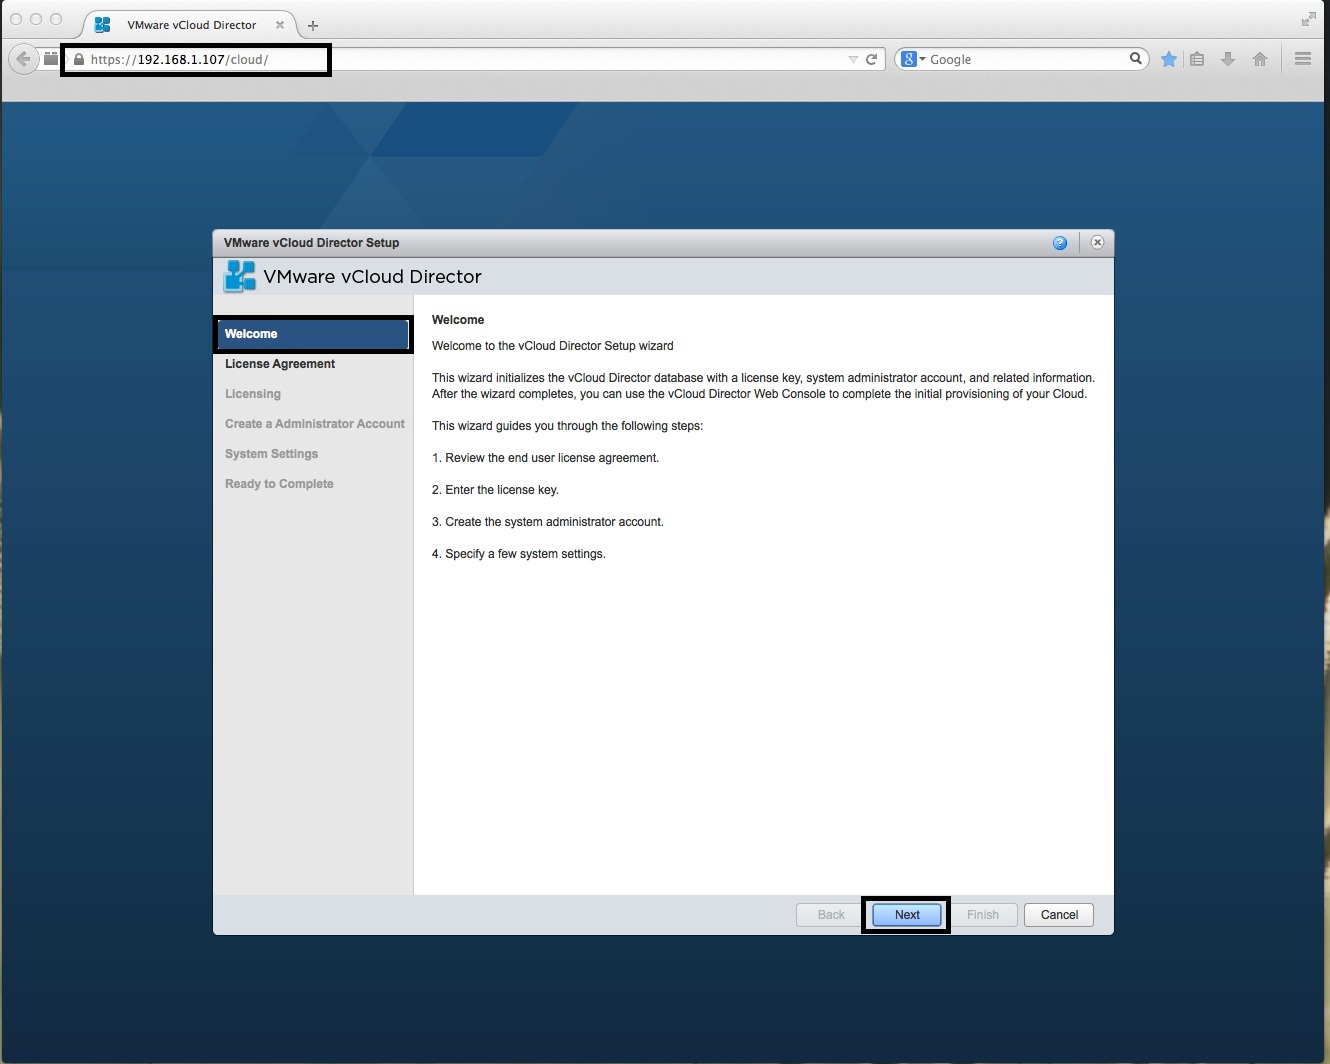
Task: Click inside the URL address field
Action: [x=200, y=59]
